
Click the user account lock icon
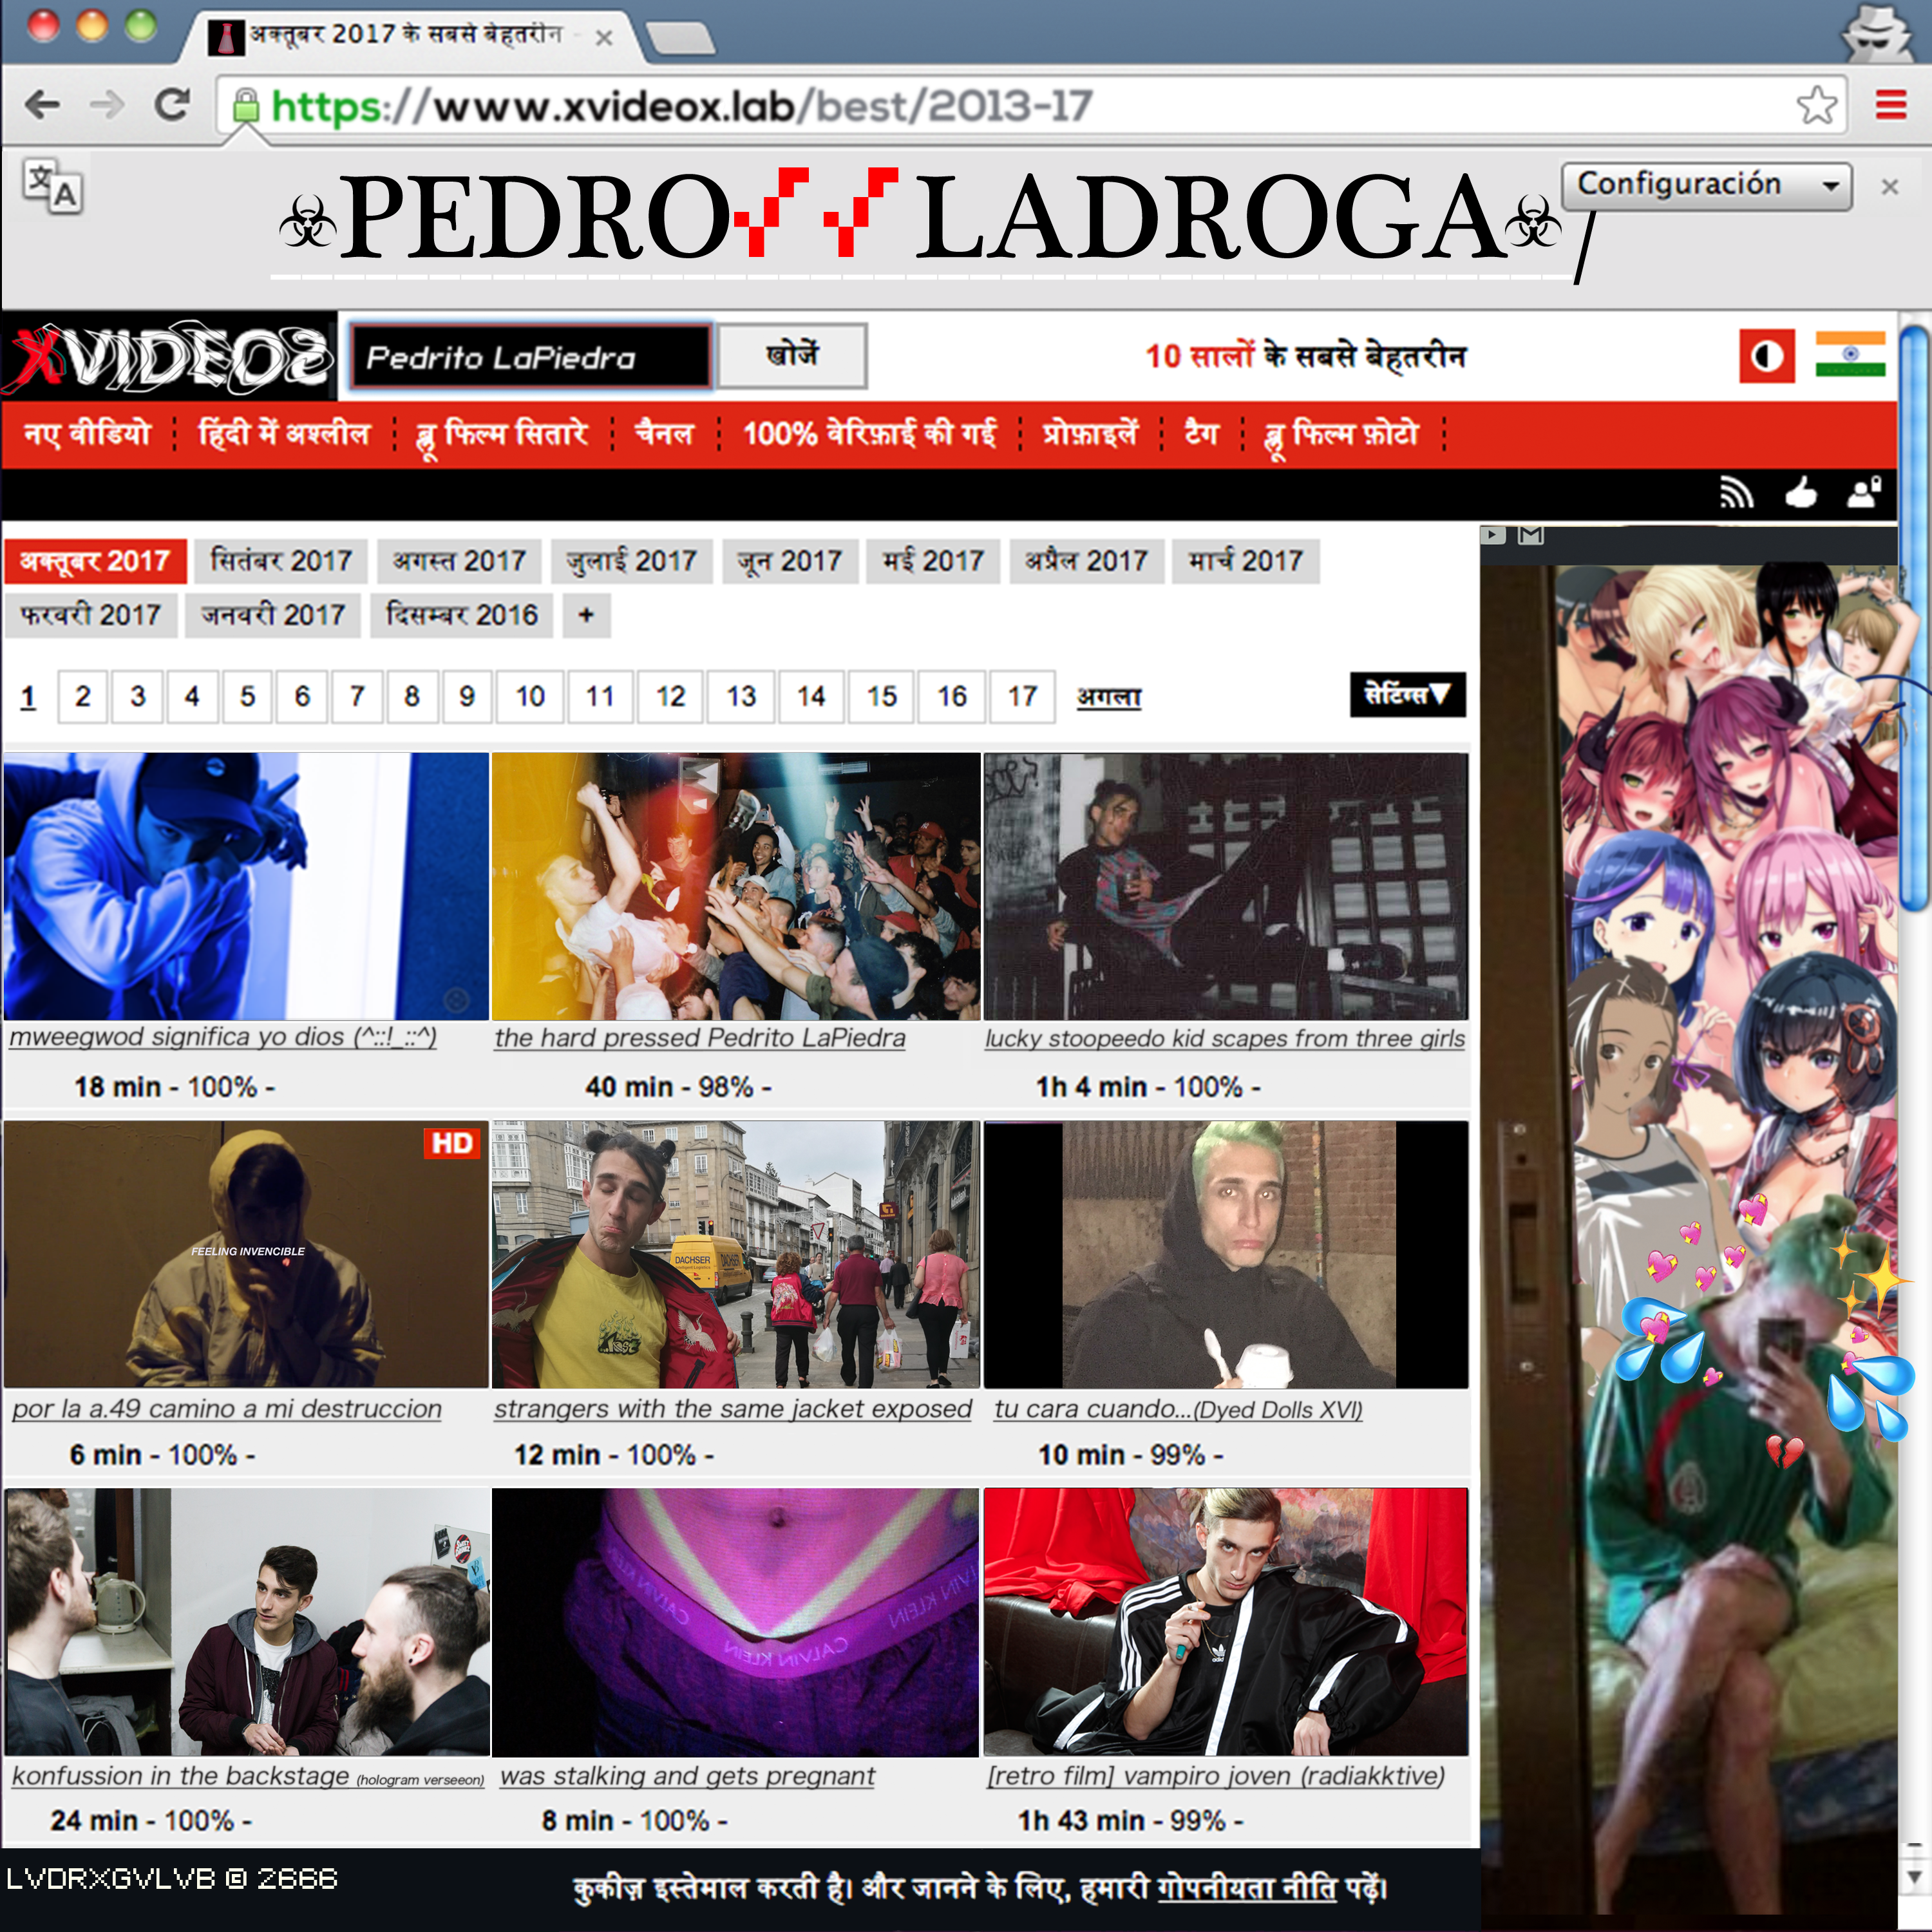click(1864, 493)
